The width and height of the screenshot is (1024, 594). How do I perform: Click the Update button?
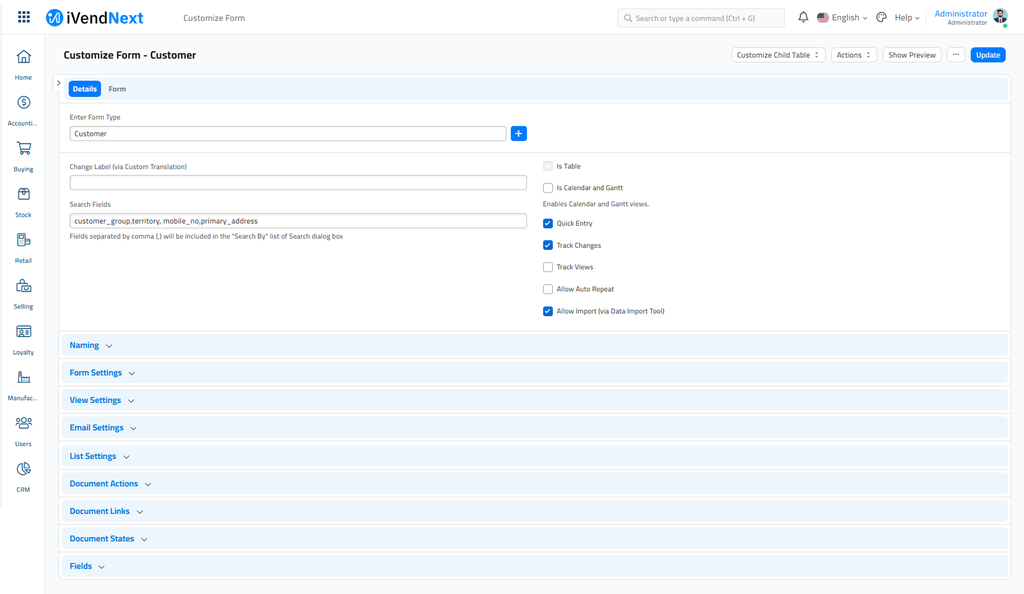tap(988, 55)
